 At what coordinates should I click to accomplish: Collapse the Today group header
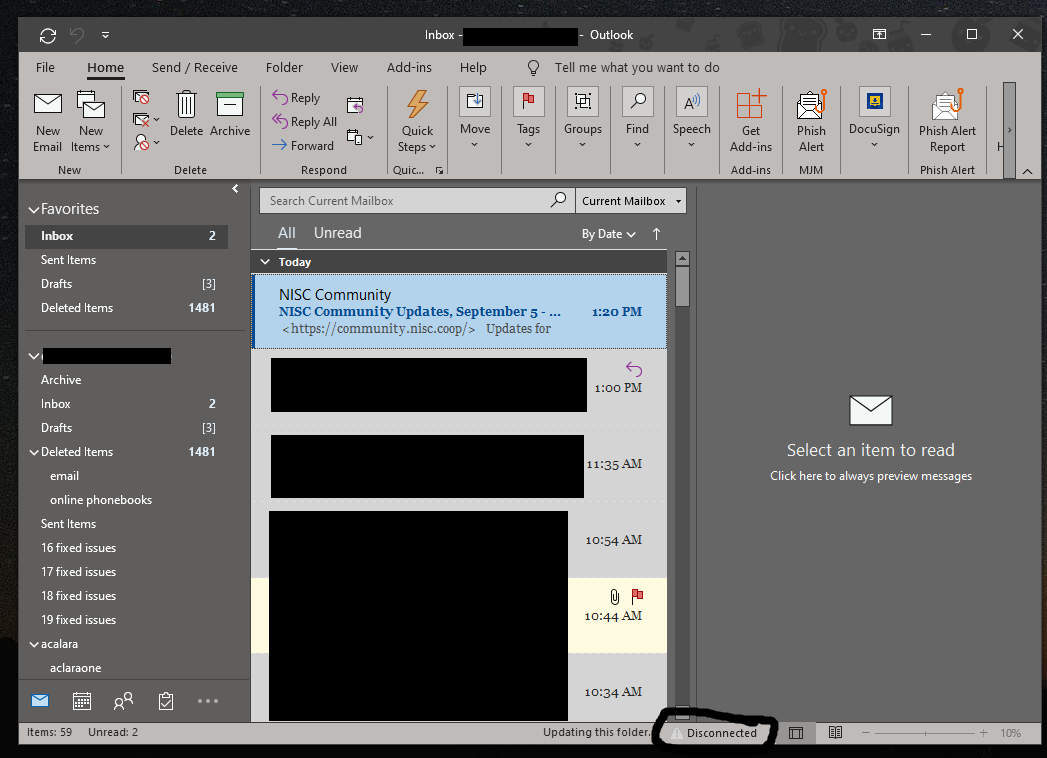click(265, 262)
